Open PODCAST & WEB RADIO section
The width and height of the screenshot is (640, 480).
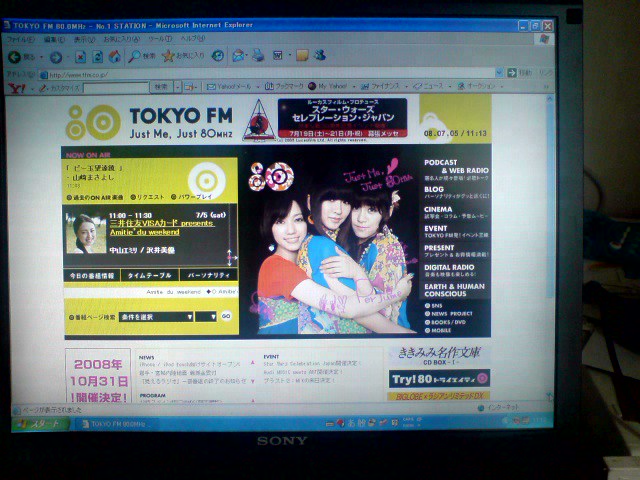tap(456, 169)
